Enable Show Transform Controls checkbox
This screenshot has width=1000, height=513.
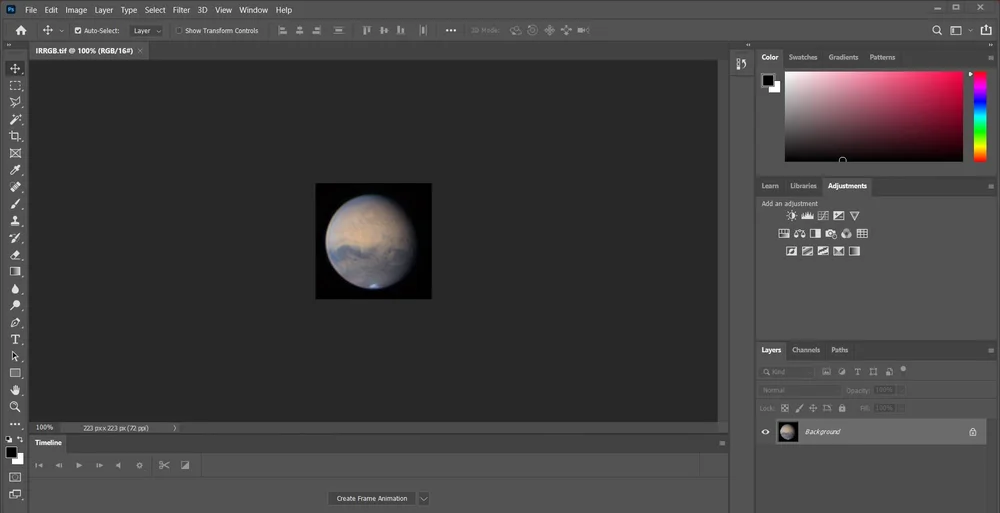click(179, 31)
